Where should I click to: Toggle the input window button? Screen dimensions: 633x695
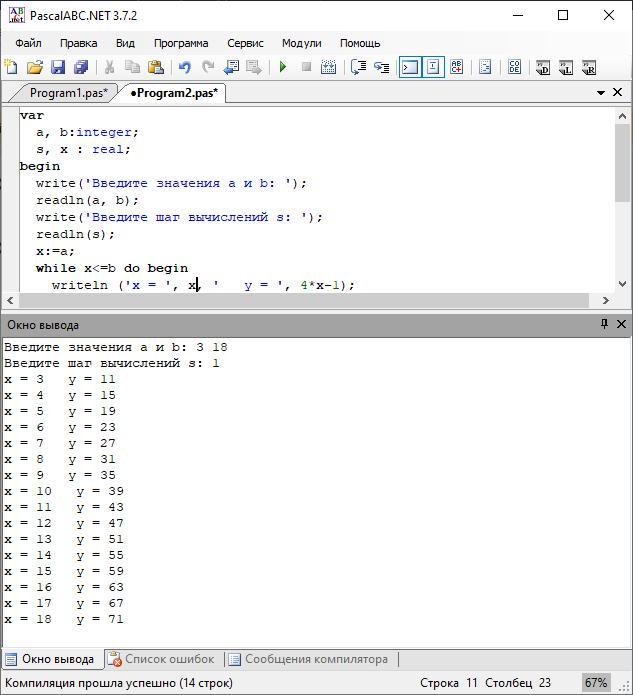(x=433, y=67)
